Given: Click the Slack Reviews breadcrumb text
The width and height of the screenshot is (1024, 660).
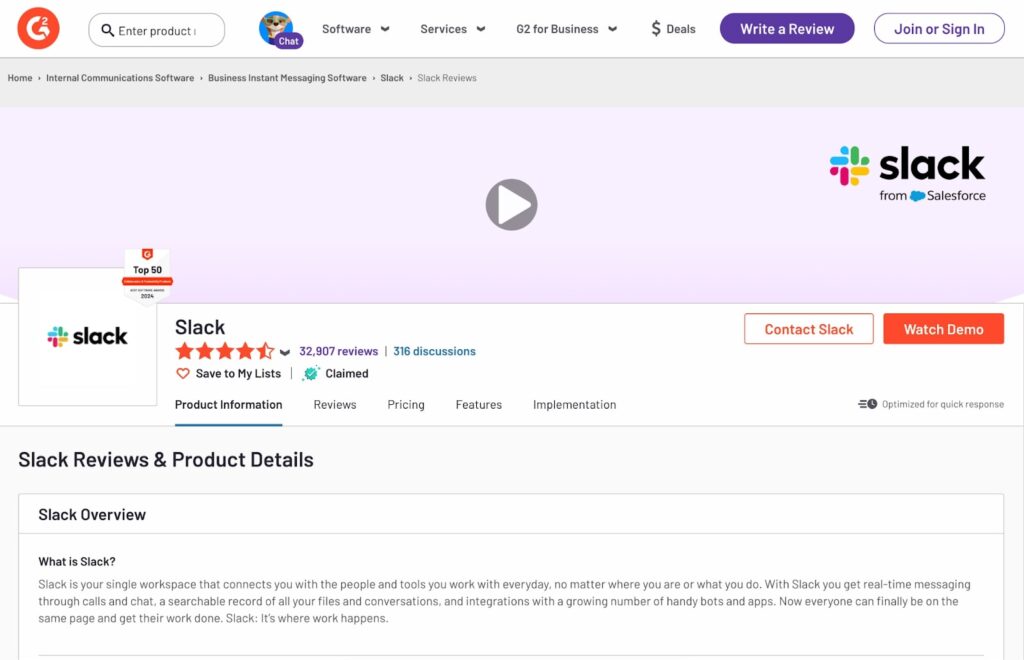Looking at the screenshot, I should (x=447, y=78).
